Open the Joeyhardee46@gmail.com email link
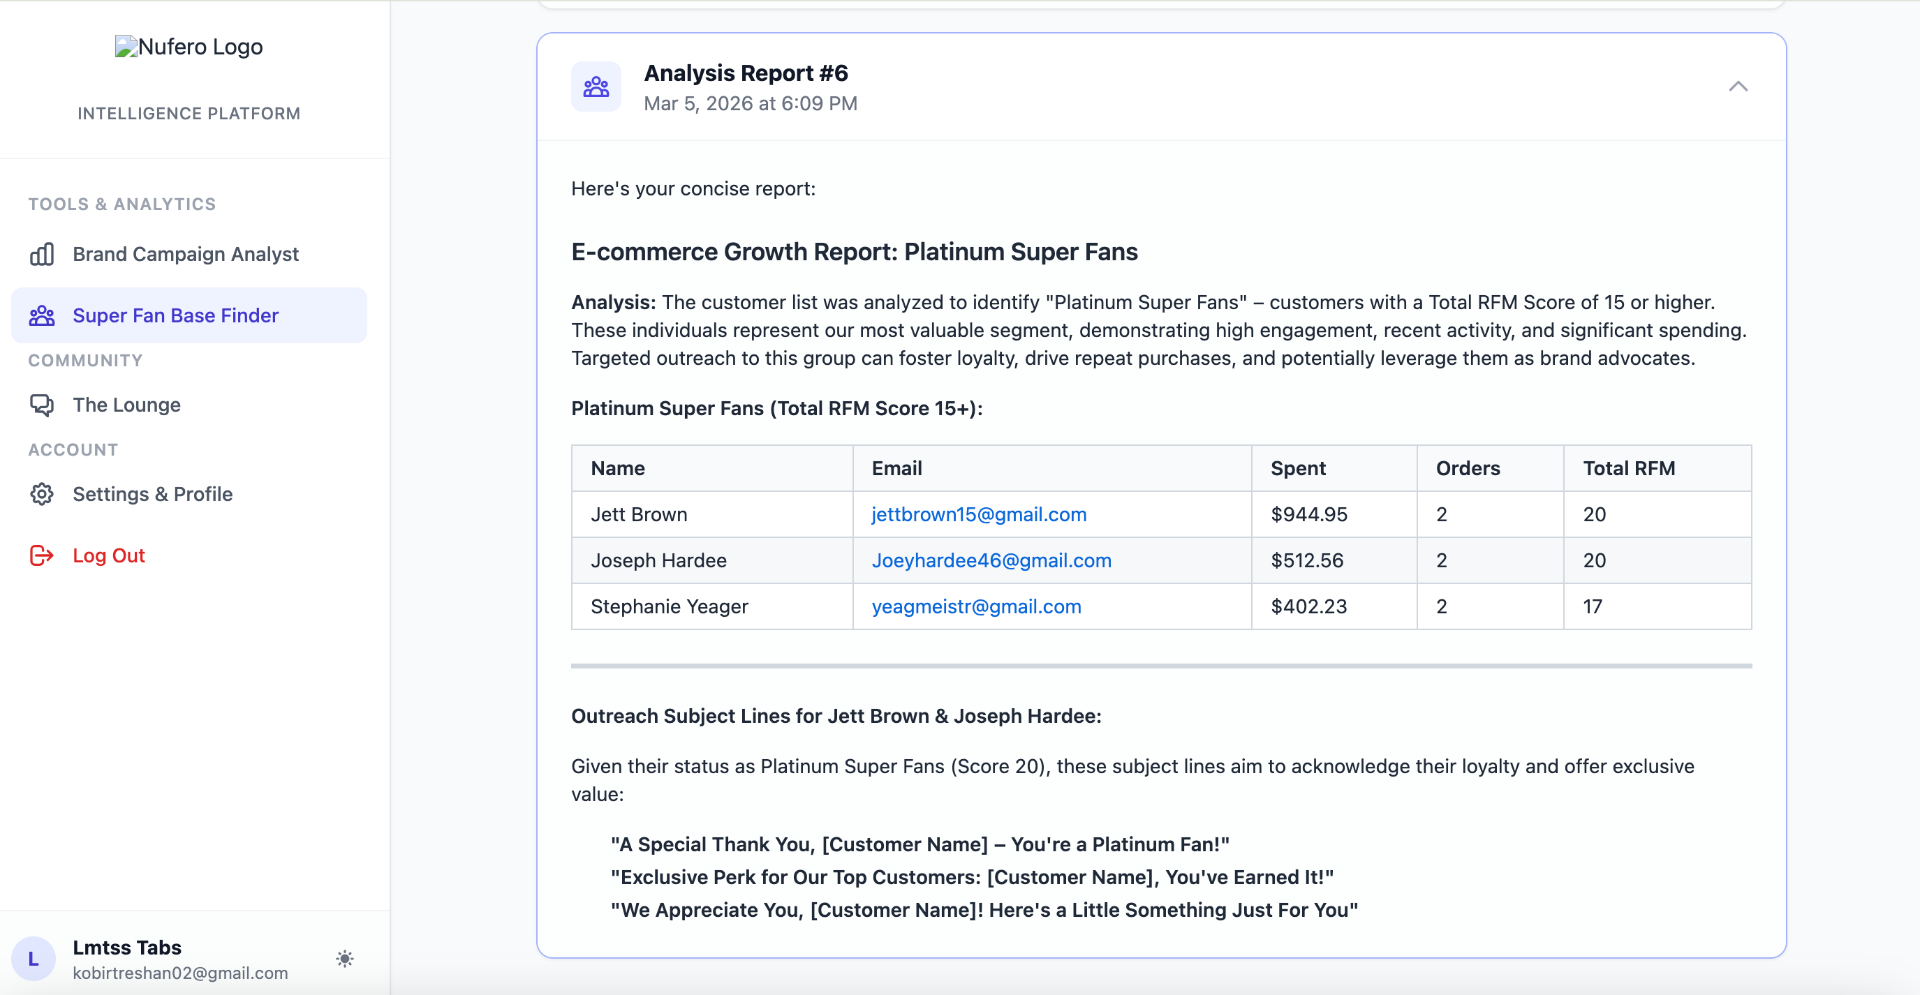 point(991,560)
